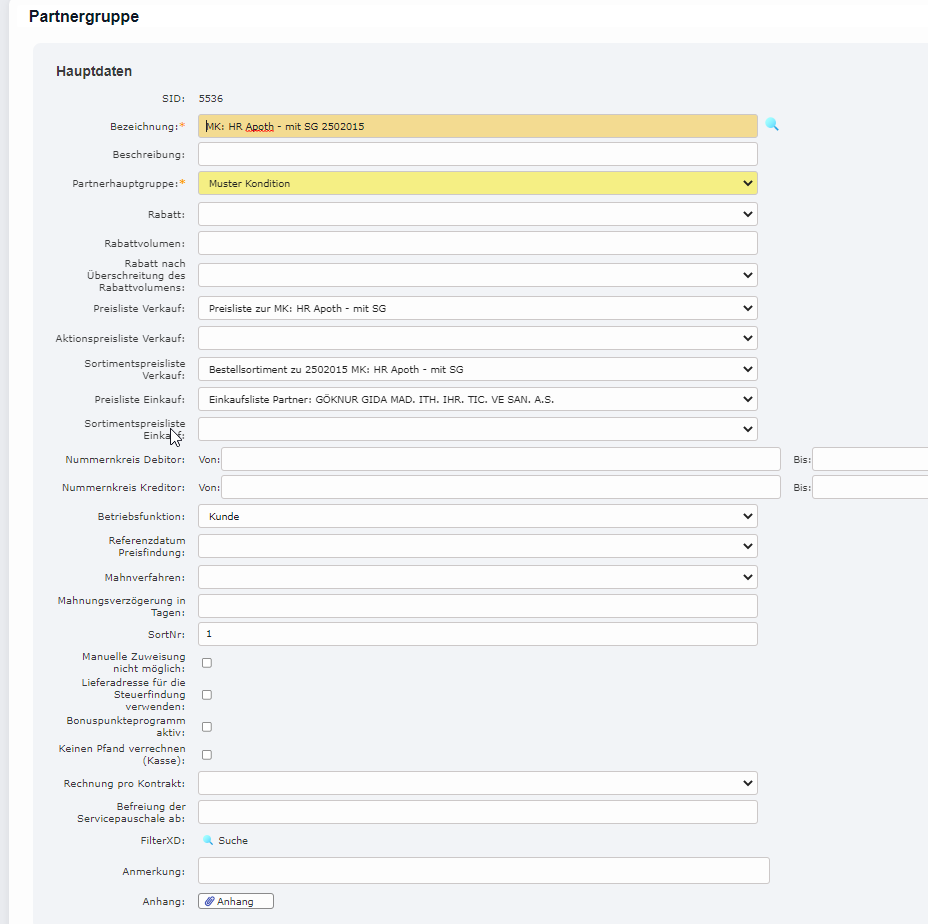Open the Preisliste Verkauf dropdown

[x=477, y=308]
